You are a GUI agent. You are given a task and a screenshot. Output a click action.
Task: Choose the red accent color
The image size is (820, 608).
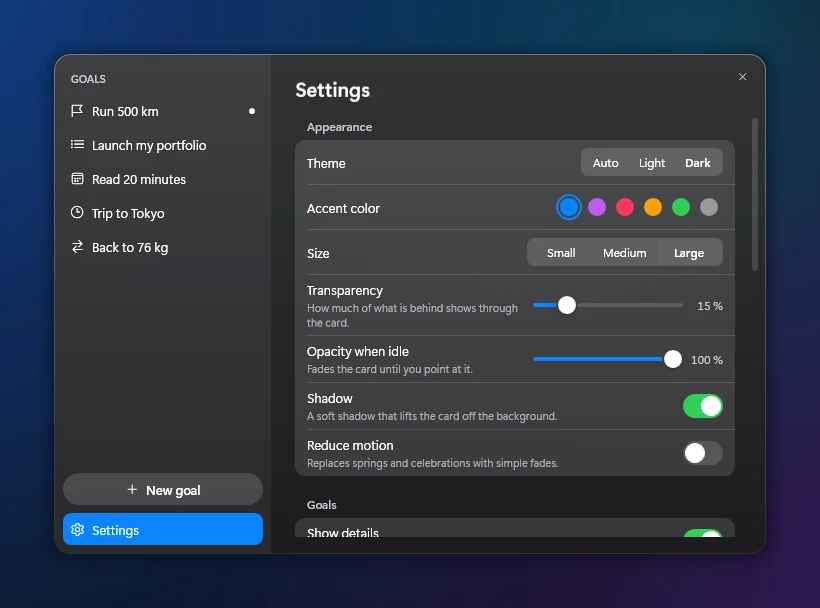point(625,208)
